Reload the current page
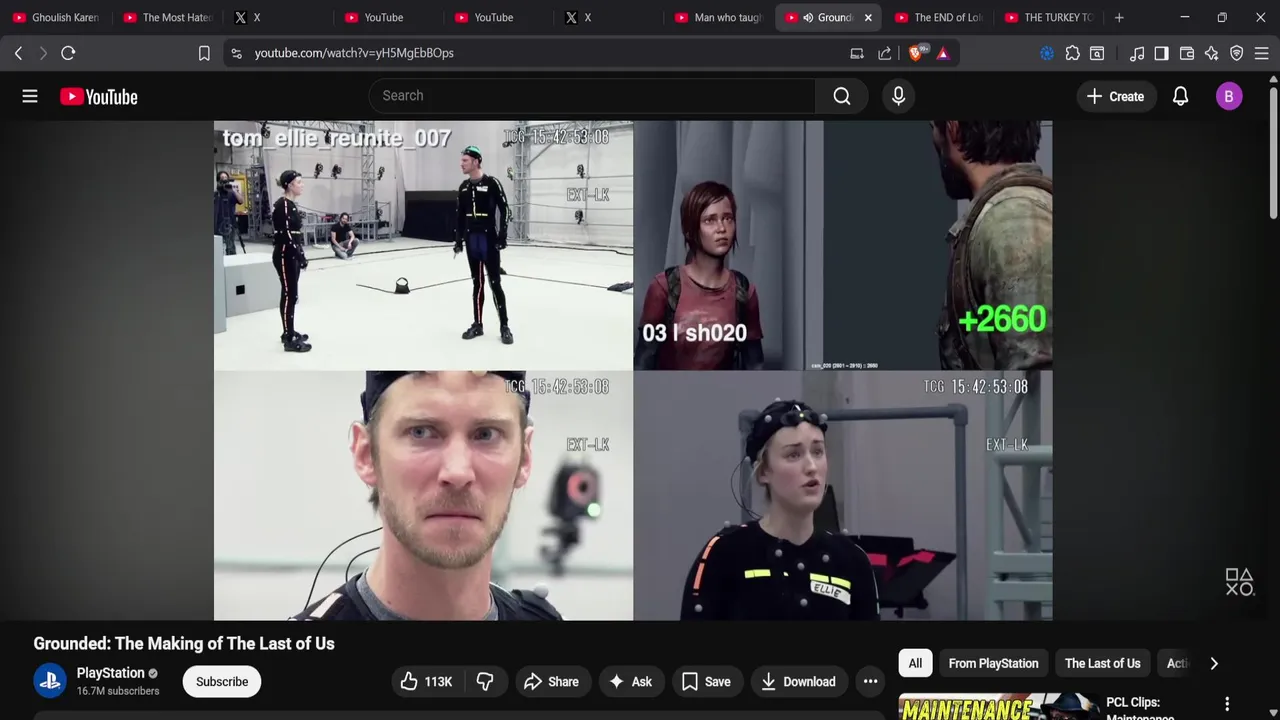 pos(68,53)
